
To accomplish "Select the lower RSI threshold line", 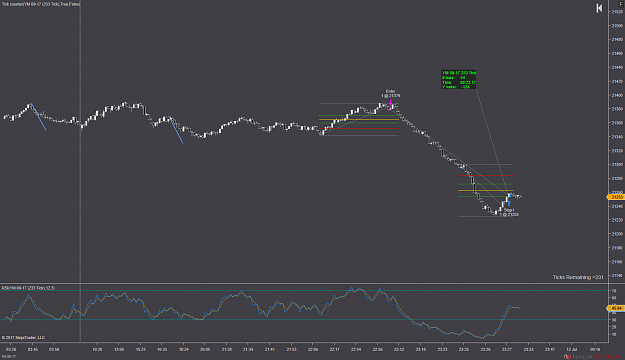I will pos(305,320).
